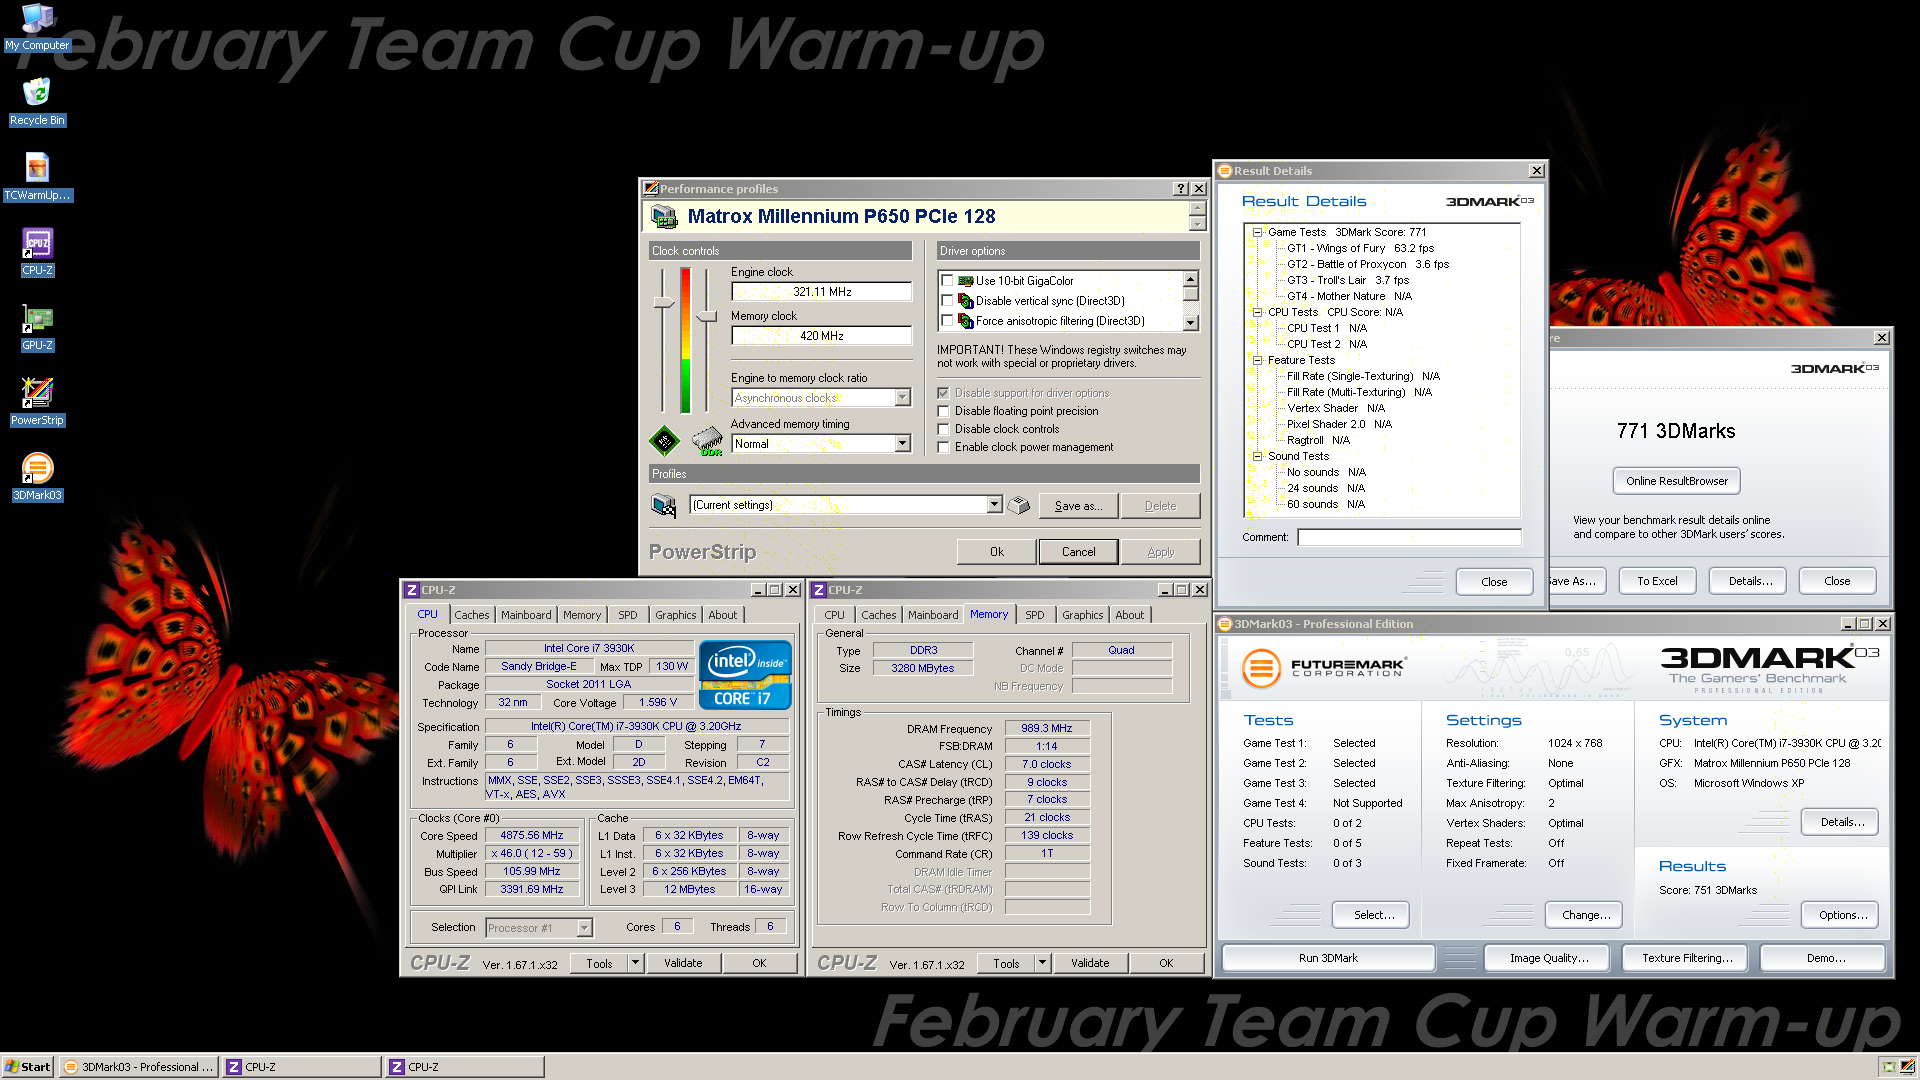The image size is (1920, 1080).
Task: Click the Direct3D icon next to Disable vertical sync
Action: pyautogui.click(x=966, y=301)
